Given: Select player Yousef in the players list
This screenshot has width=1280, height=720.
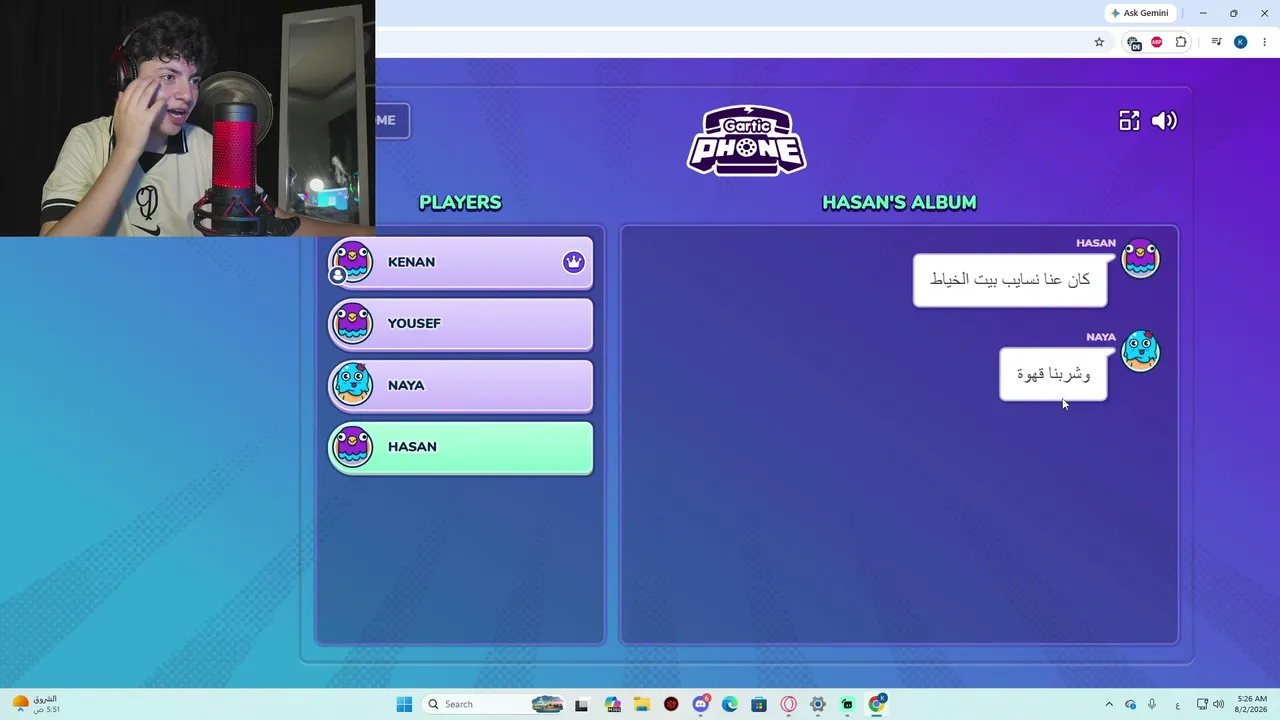Looking at the screenshot, I should 461,324.
